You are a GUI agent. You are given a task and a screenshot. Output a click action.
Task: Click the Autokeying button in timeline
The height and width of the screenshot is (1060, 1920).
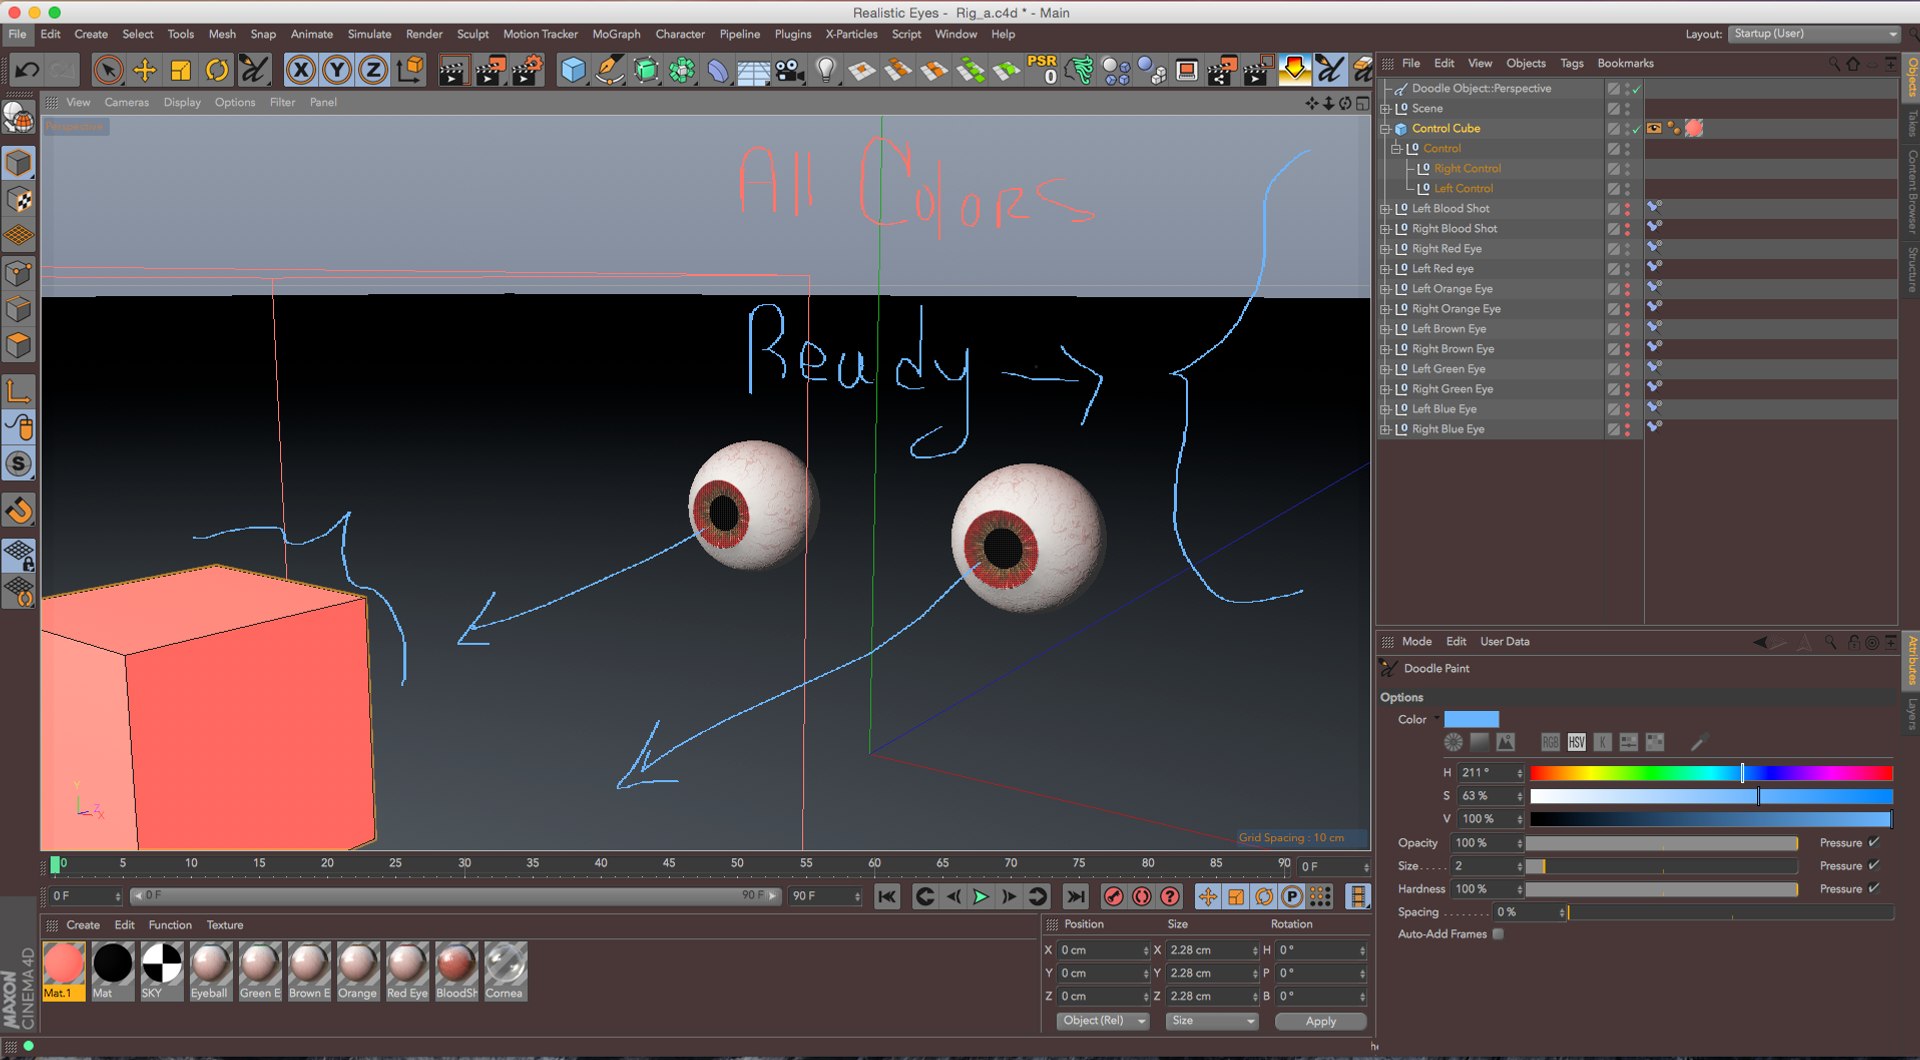pyautogui.click(x=1142, y=897)
